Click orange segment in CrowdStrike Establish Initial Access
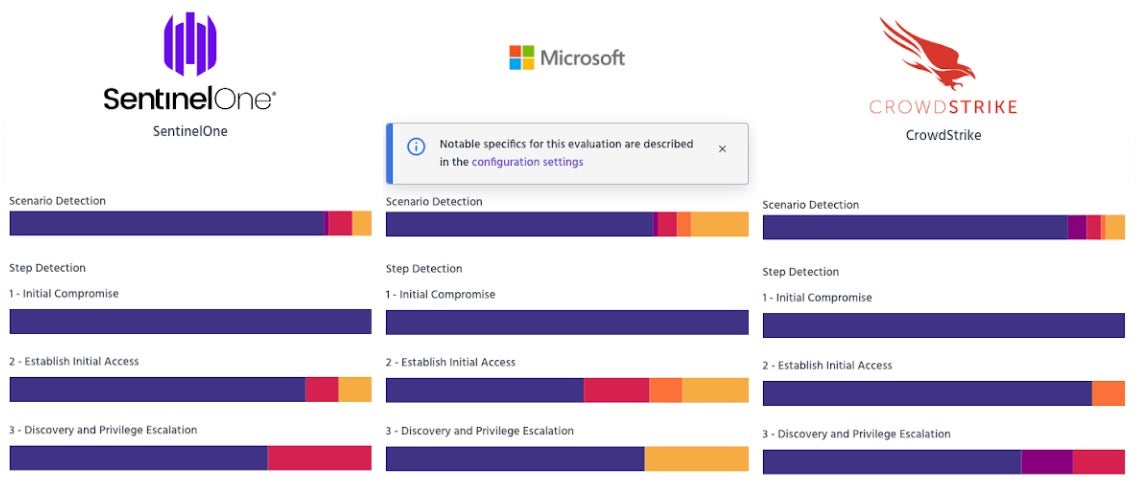The width and height of the screenshot is (1141, 487). (x=1108, y=393)
